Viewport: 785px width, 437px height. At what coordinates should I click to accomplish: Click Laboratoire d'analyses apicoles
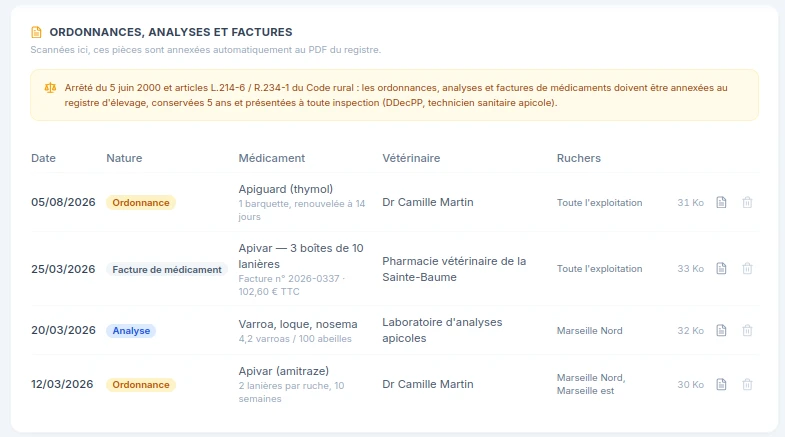[442, 330]
